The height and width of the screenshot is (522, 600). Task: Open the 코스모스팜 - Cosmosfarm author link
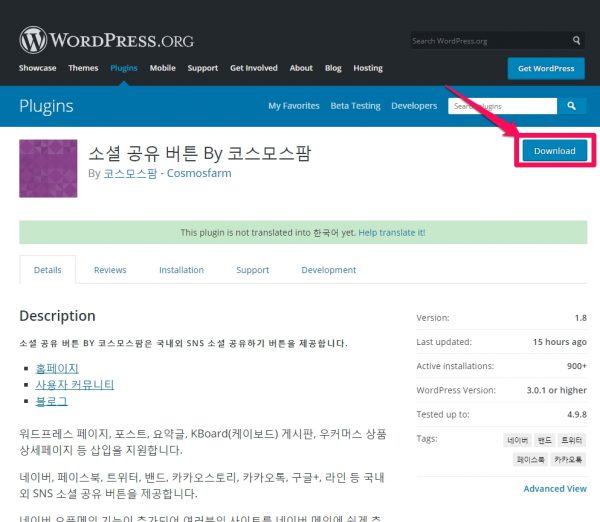[x=168, y=173]
